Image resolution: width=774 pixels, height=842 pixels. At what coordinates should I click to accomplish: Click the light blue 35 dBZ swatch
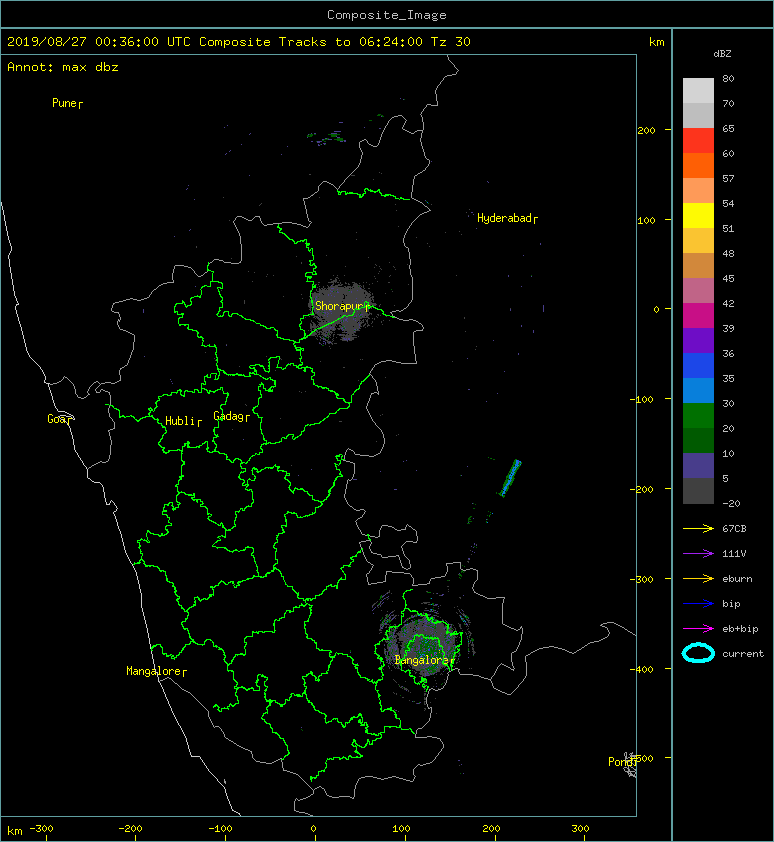point(698,390)
